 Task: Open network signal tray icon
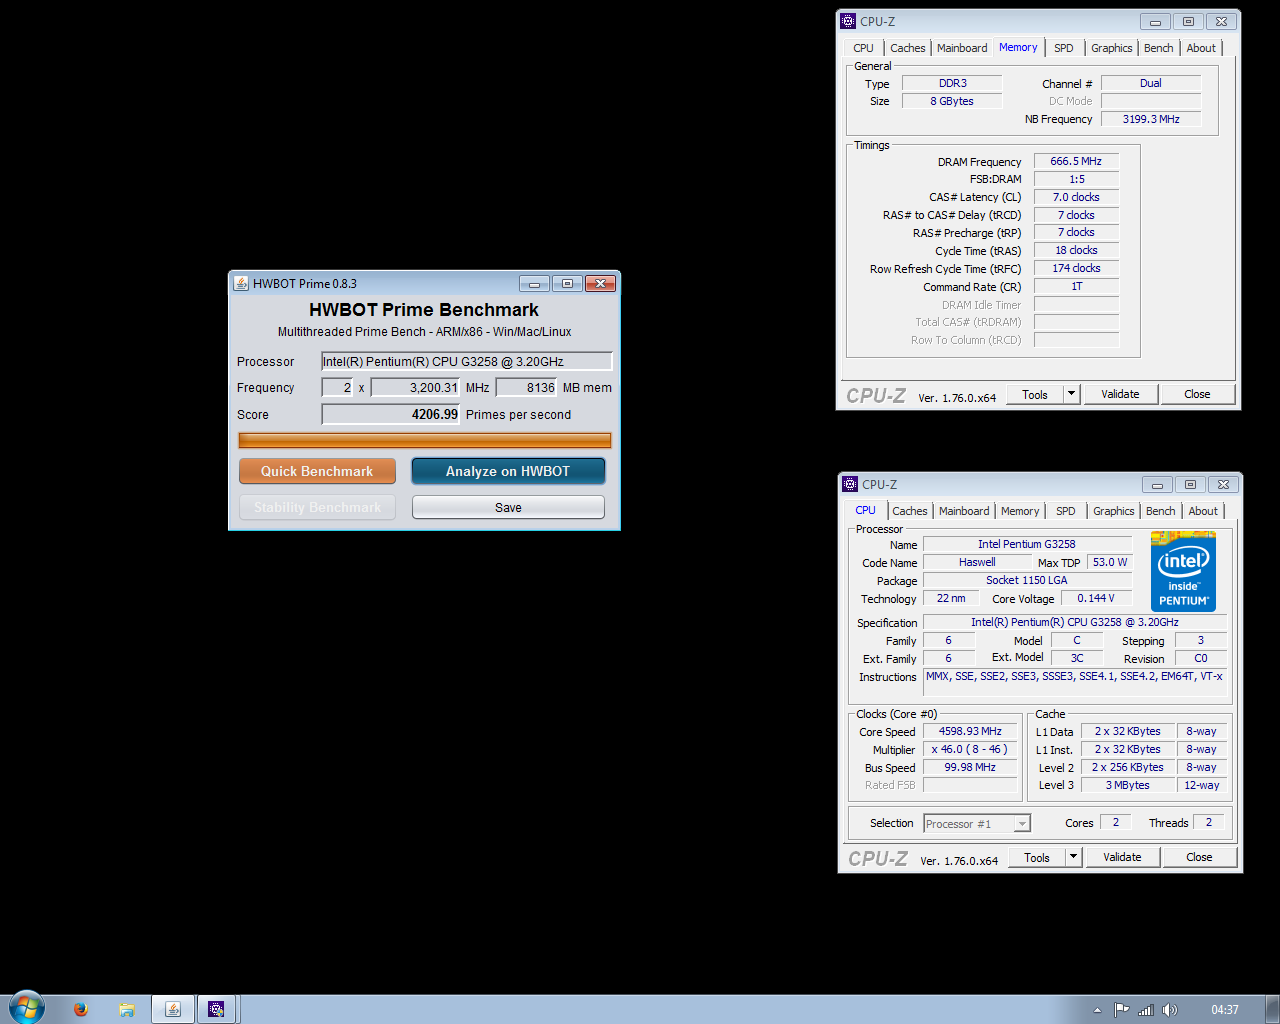1146,1010
